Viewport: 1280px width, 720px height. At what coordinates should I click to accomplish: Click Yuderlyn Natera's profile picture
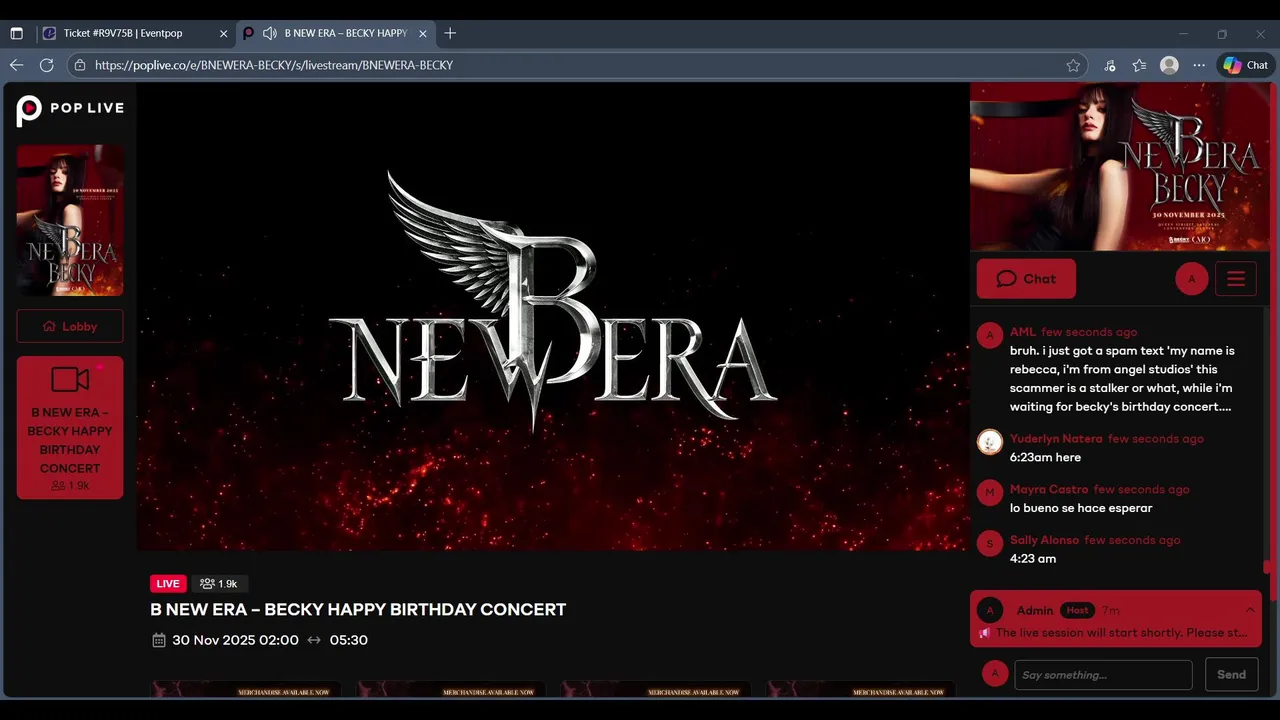click(x=990, y=442)
